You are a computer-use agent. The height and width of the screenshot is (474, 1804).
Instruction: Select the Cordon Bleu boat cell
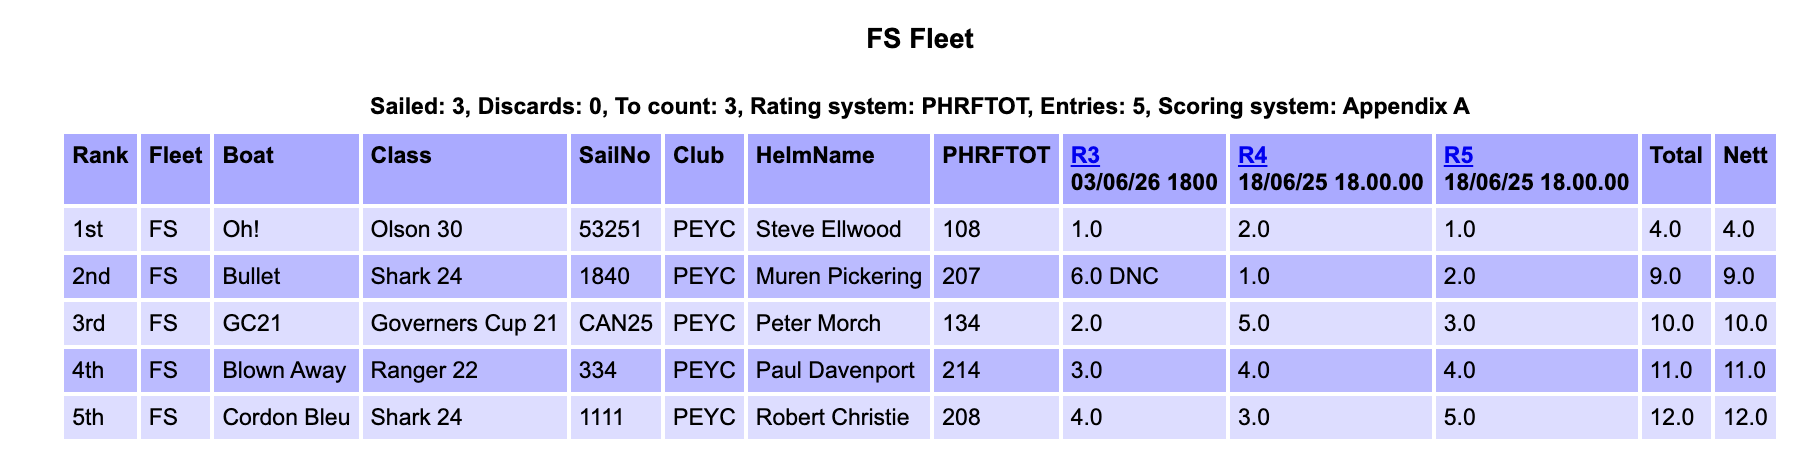tap(286, 417)
